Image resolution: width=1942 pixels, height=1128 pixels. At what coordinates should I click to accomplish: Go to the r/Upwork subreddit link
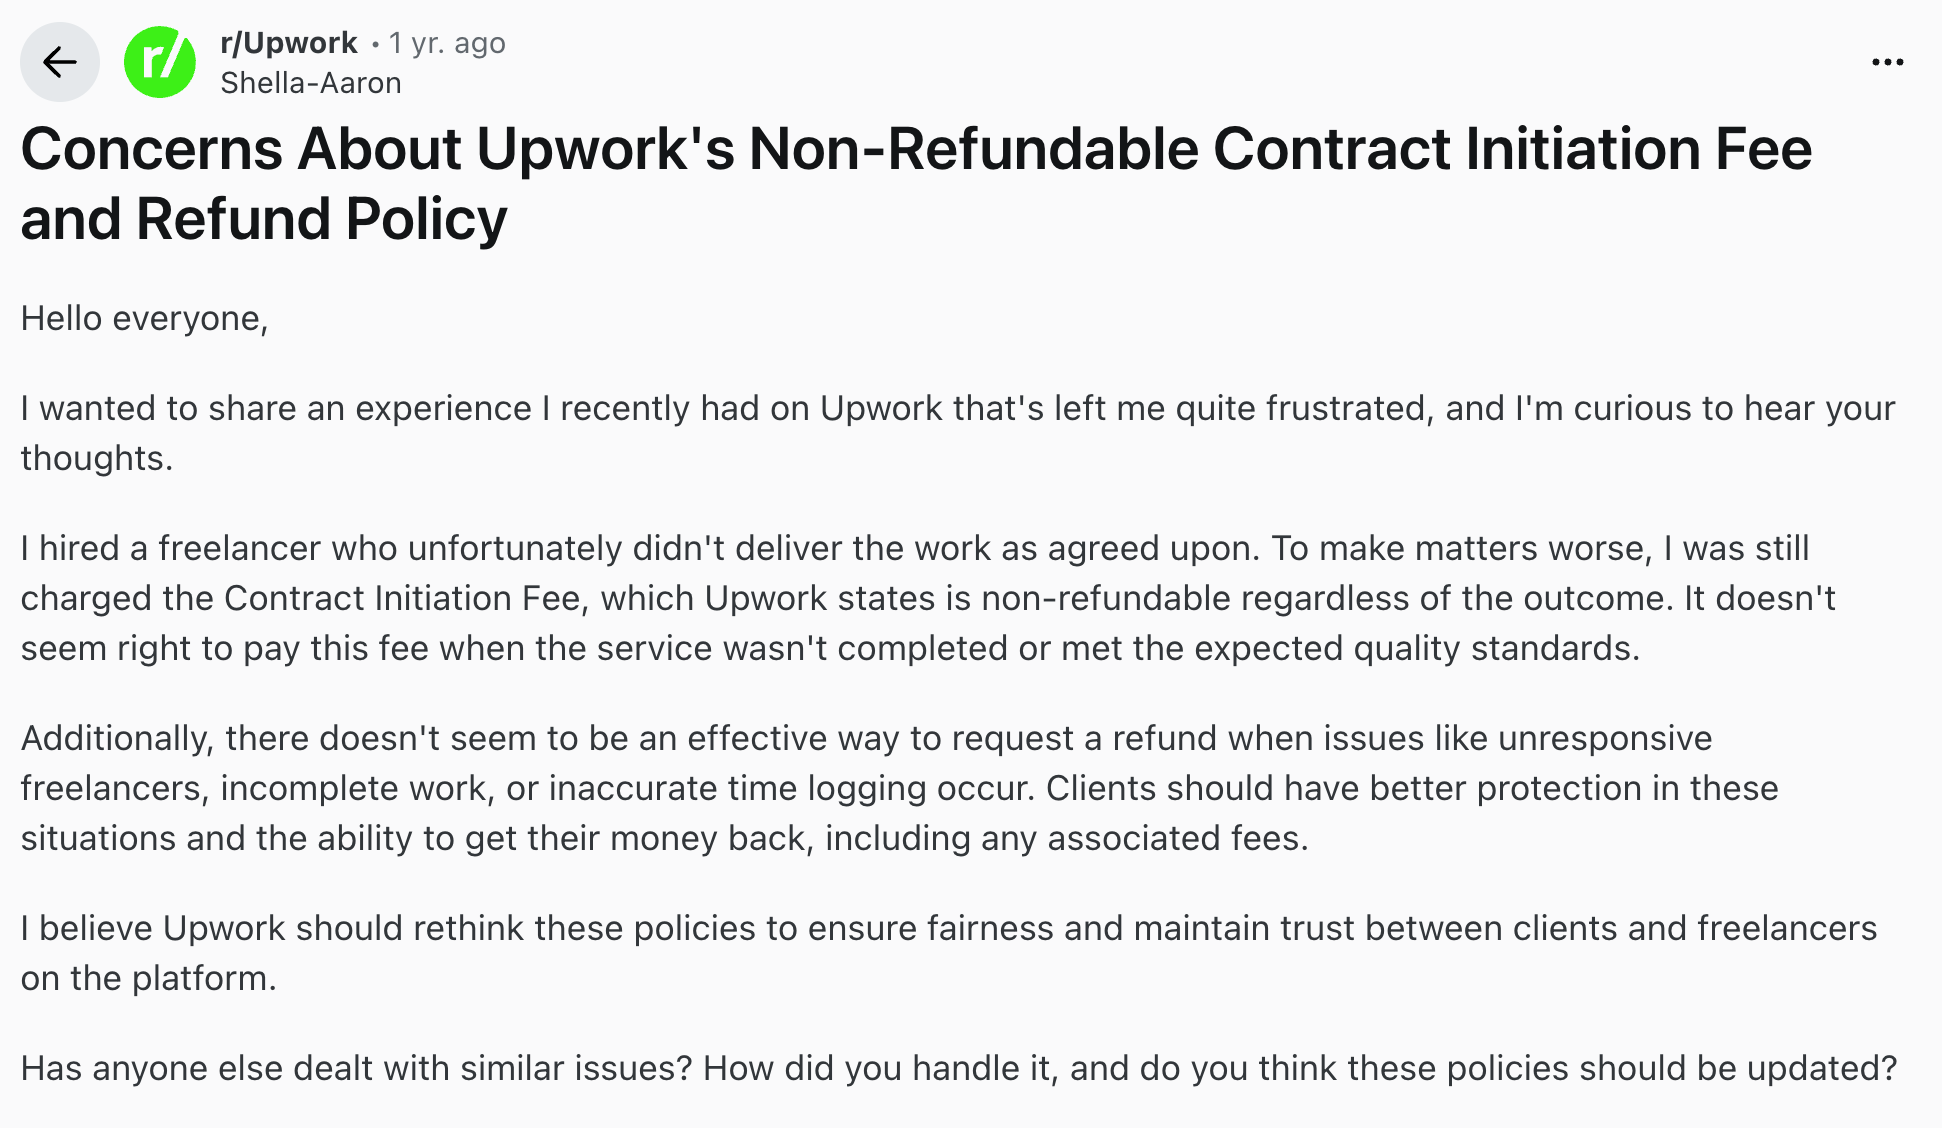click(x=288, y=43)
